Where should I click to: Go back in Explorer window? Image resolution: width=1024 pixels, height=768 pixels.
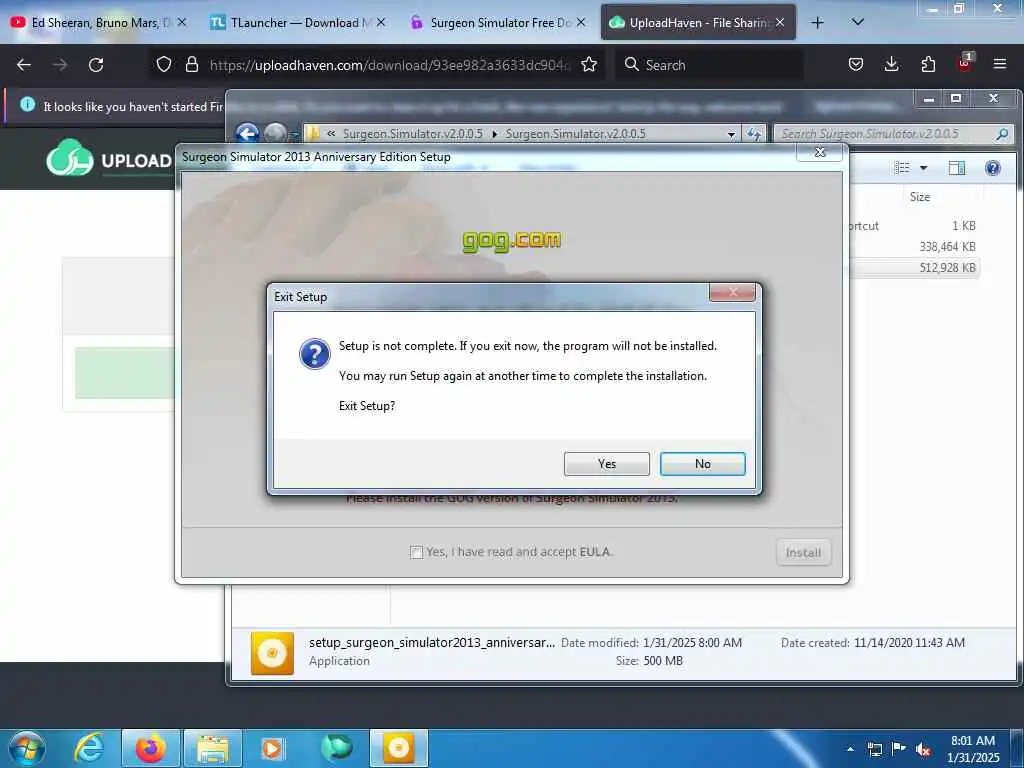pyautogui.click(x=248, y=133)
